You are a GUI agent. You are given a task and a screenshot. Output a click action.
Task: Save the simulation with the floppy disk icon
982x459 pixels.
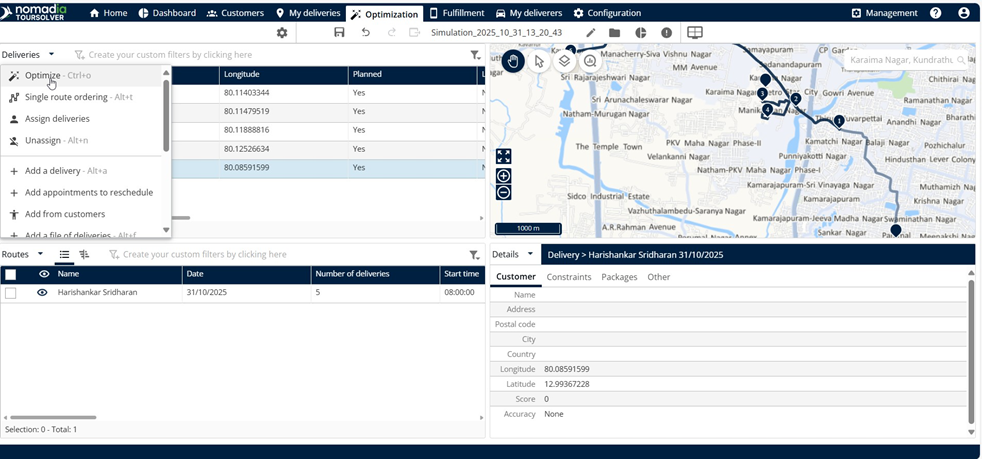[340, 33]
